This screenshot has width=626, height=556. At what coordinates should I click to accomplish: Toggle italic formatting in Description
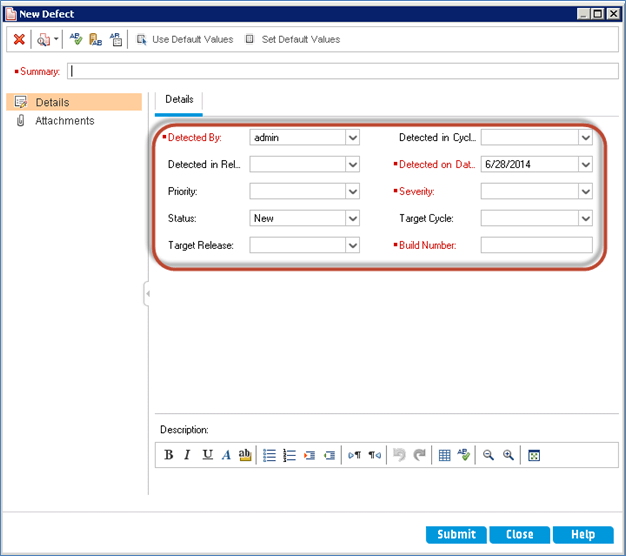[x=188, y=455]
